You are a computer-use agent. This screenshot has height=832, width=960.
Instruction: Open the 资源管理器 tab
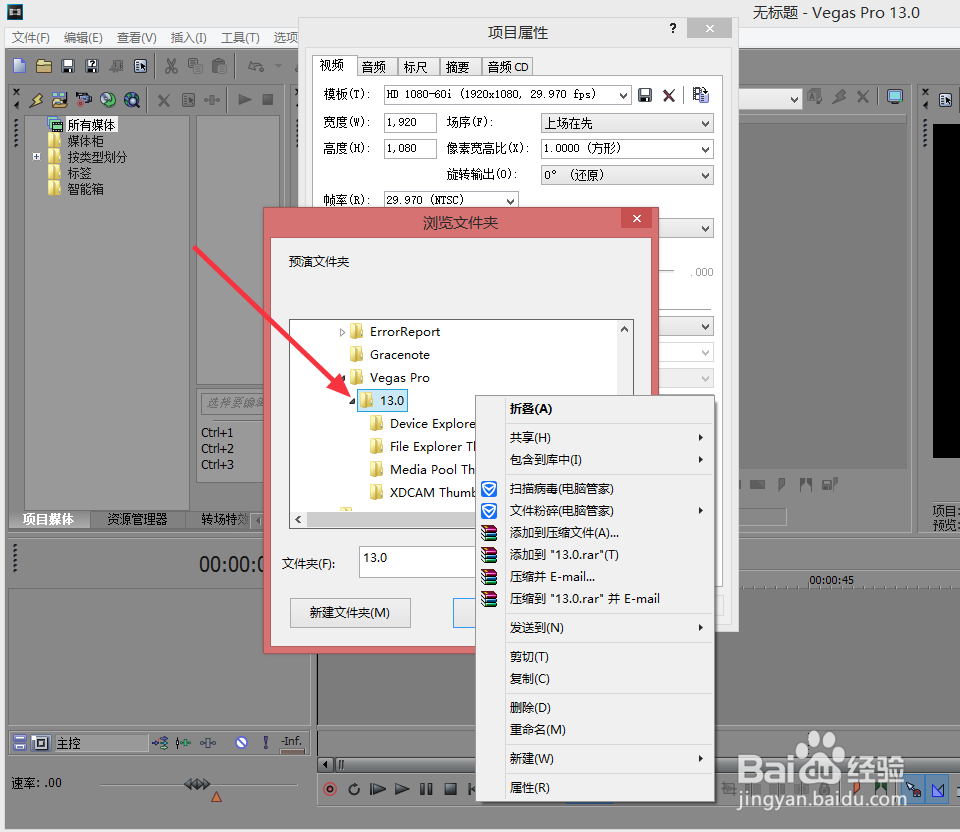pos(137,519)
